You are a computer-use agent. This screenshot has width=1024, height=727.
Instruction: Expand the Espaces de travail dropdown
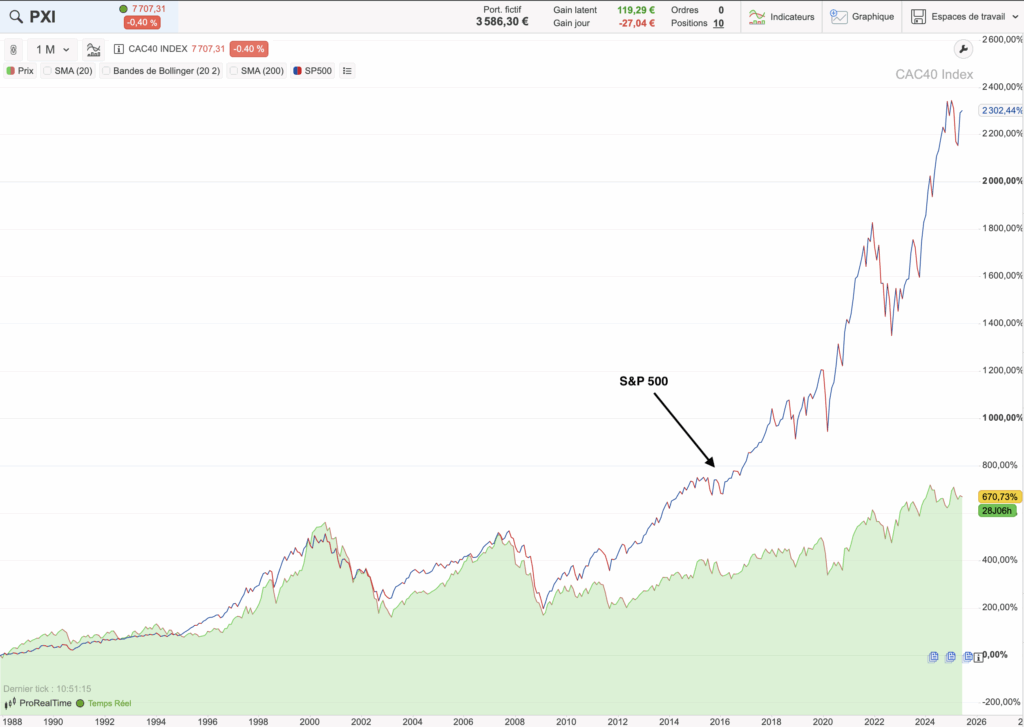[963, 16]
